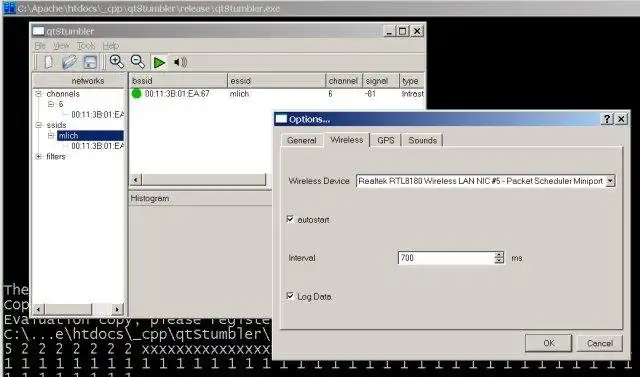Click the essid cell mlich in table
Screen dimensions: 640x377
pyautogui.click(x=239, y=94)
